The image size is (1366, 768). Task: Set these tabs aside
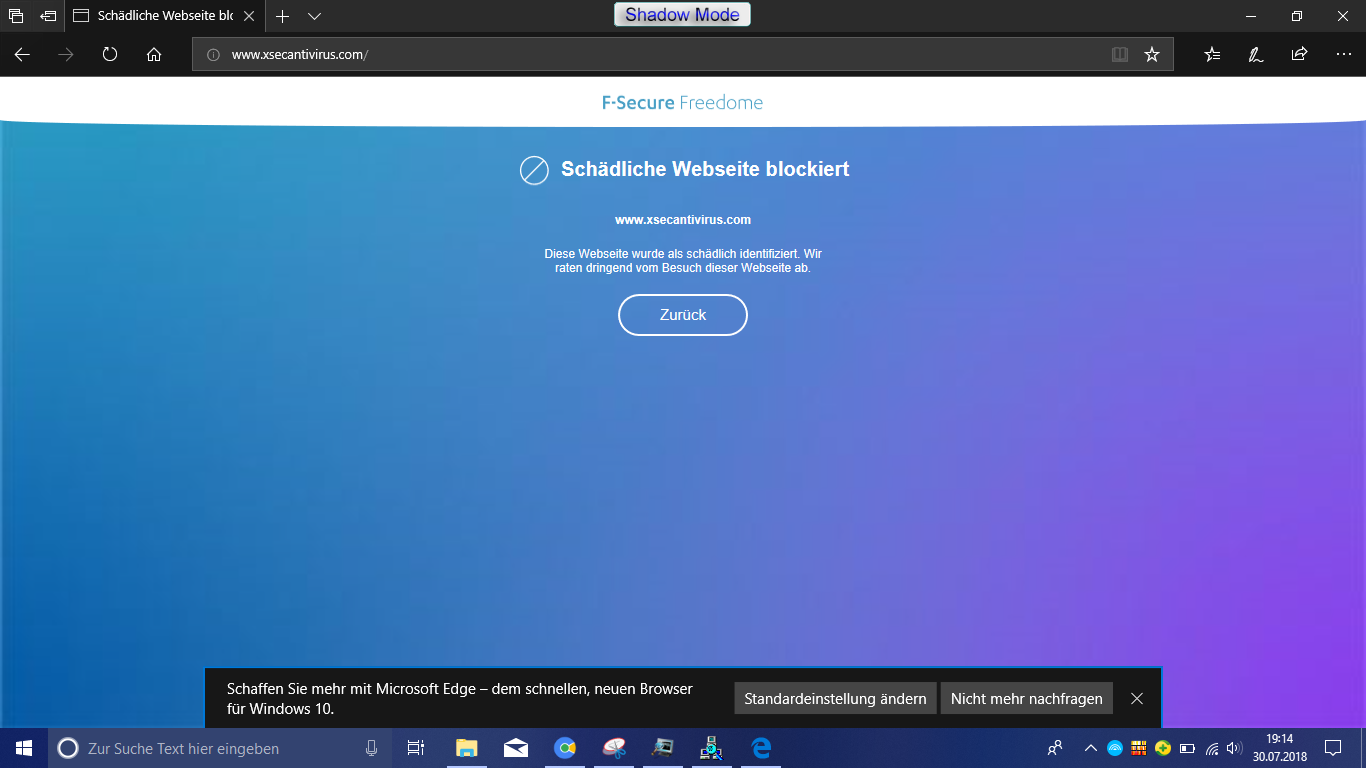[x=48, y=16]
